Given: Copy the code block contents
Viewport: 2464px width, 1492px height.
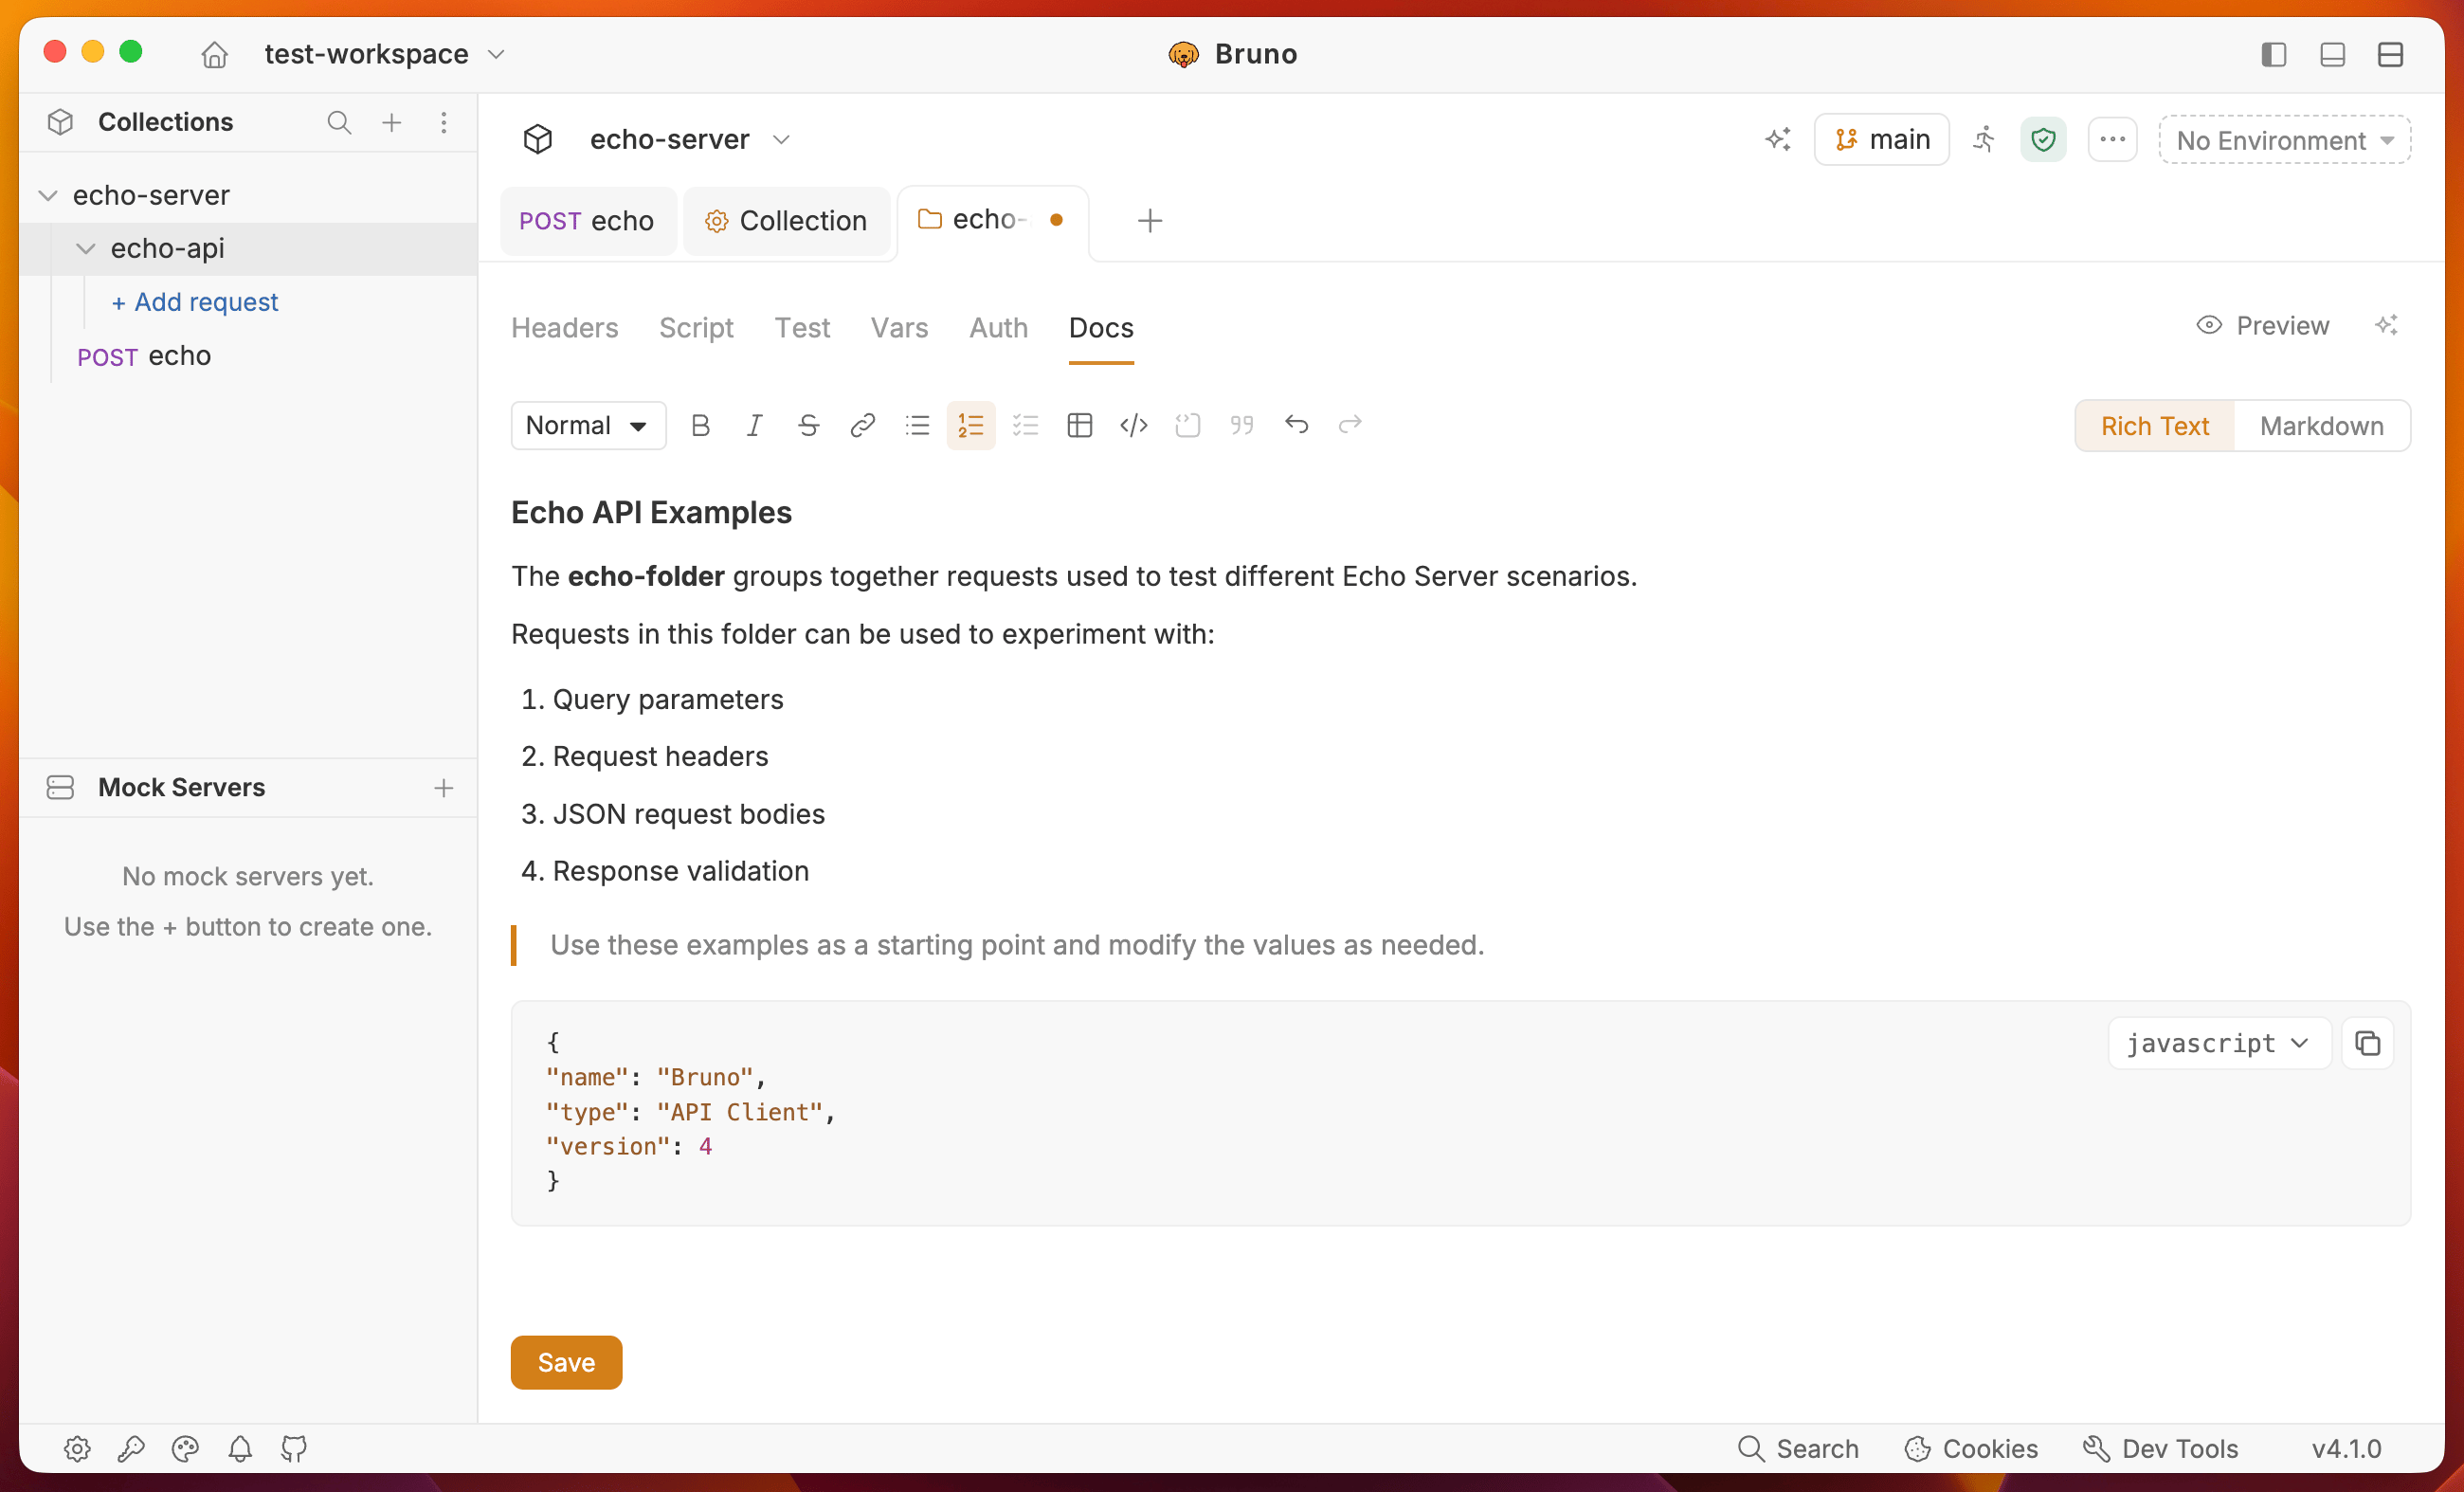Looking at the screenshot, I should click(x=2367, y=1043).
